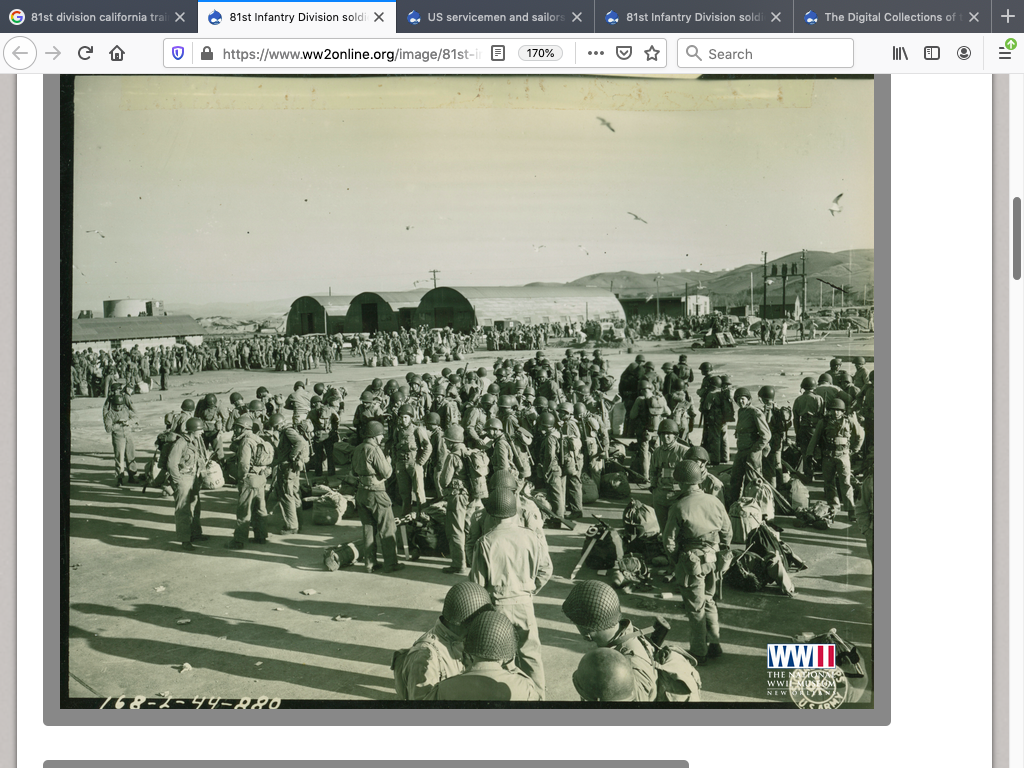Reload the current page
Image resolution: width=1024 pixels, height=768 pixels.
[85, 53]
